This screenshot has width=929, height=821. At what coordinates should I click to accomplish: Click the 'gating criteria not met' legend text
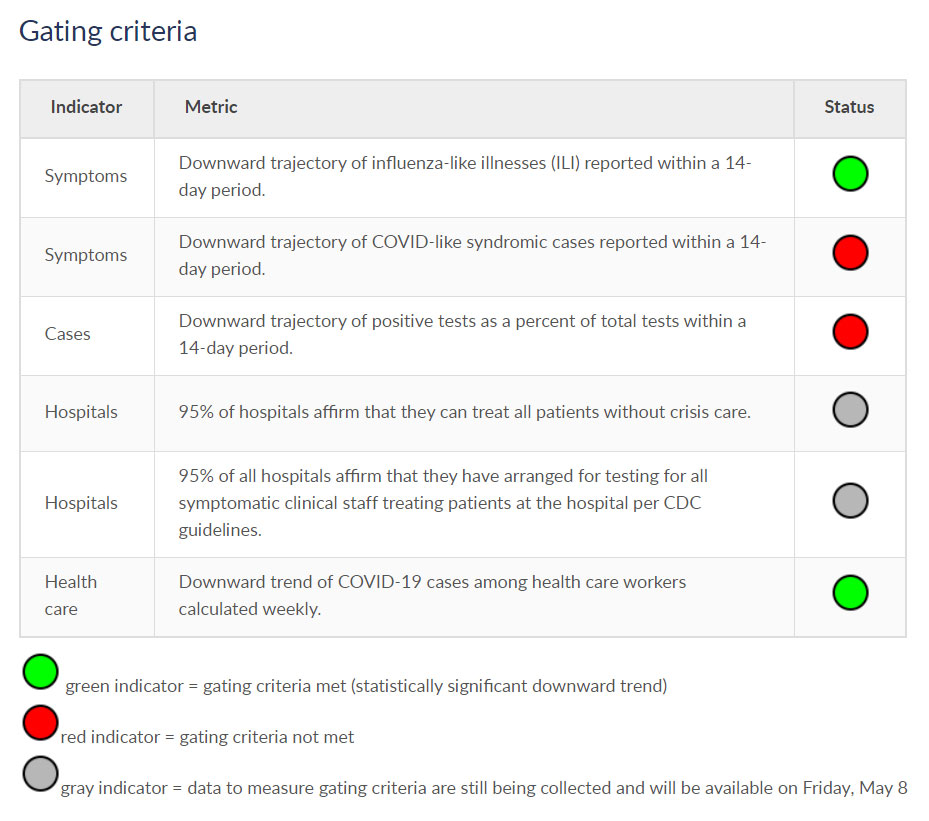pyautogui.click(x=207, y=737)
